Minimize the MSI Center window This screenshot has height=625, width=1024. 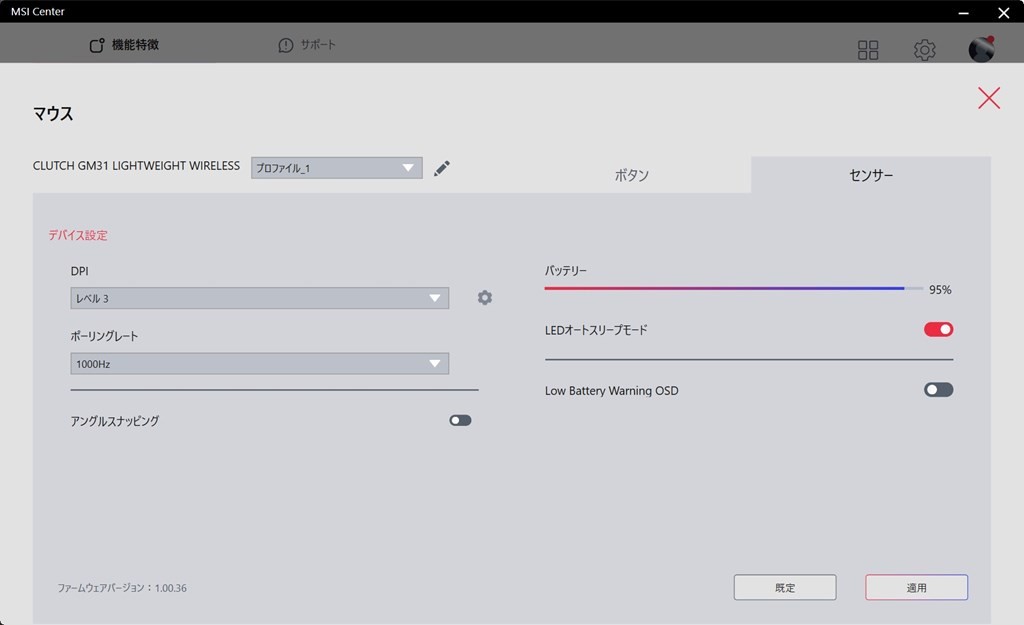tap(963, 12)
